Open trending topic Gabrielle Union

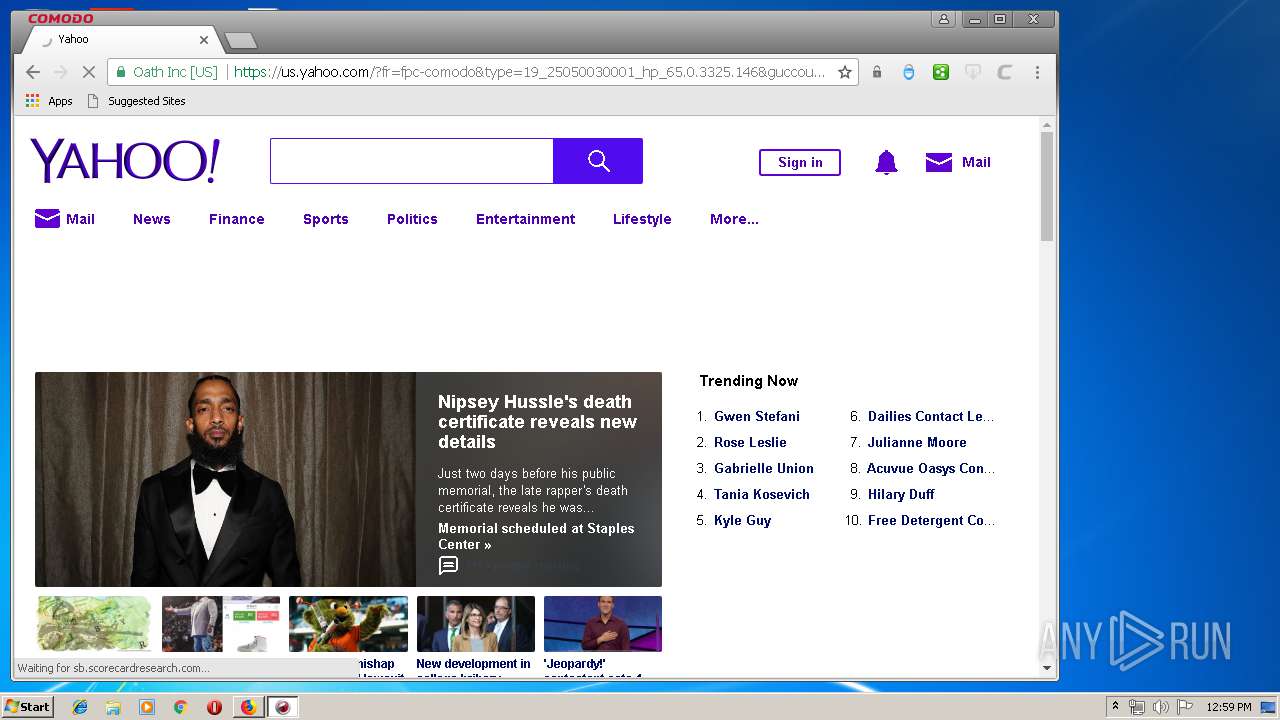764,468
